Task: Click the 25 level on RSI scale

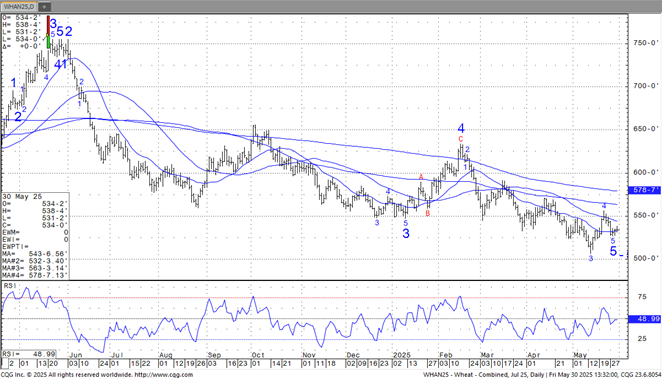Action: coord(642,339)
